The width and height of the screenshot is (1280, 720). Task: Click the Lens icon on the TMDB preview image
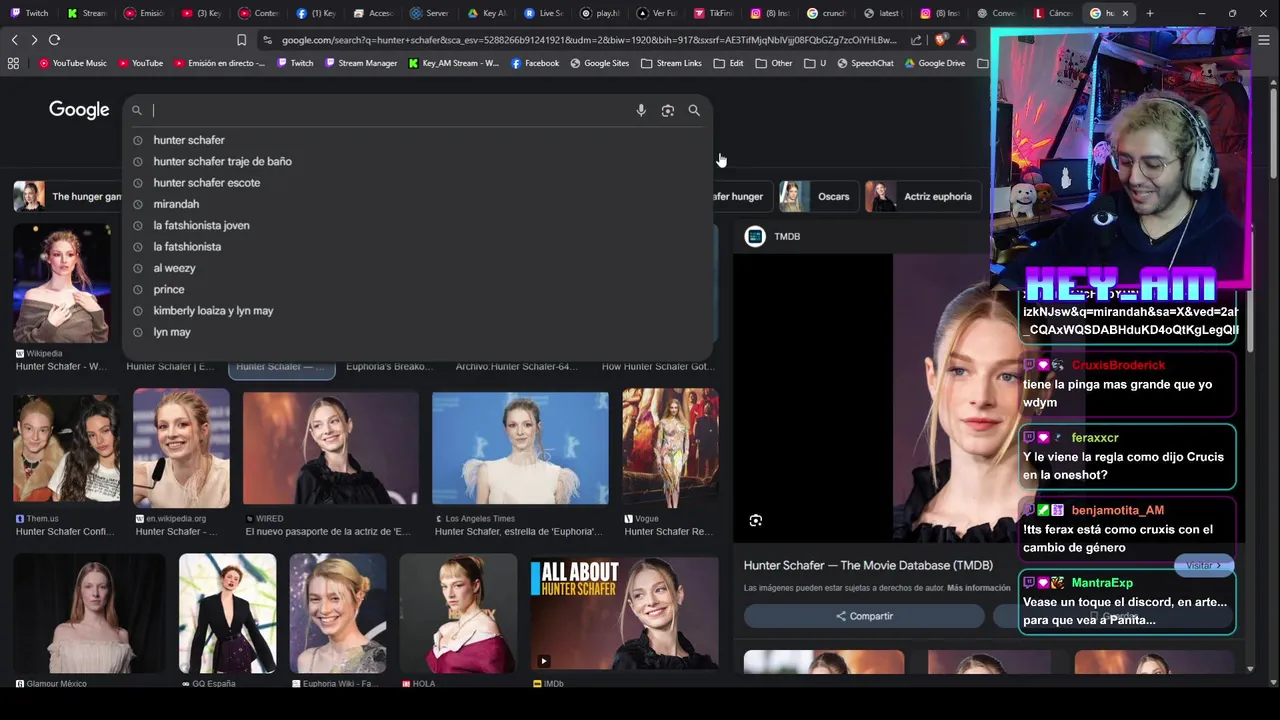[x=756, y=520]
